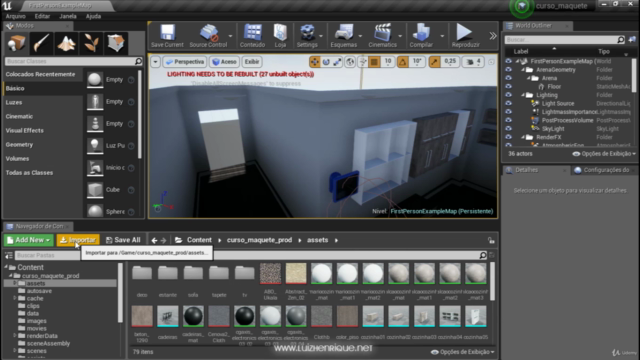The image size is (640, 360).
Task: Select the Landscape mode icon
Action: pos(66,43)
